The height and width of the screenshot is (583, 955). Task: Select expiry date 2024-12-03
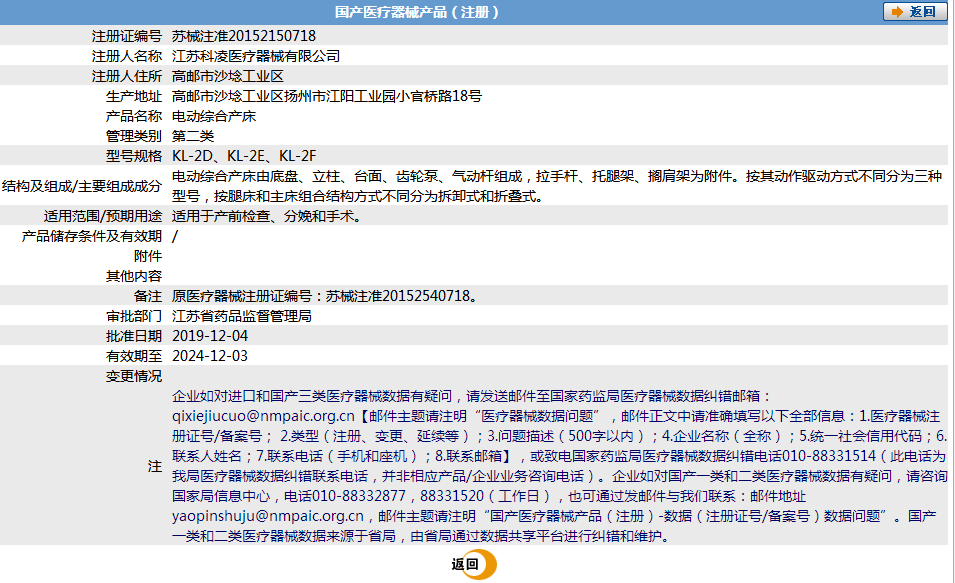click(210, 356)
